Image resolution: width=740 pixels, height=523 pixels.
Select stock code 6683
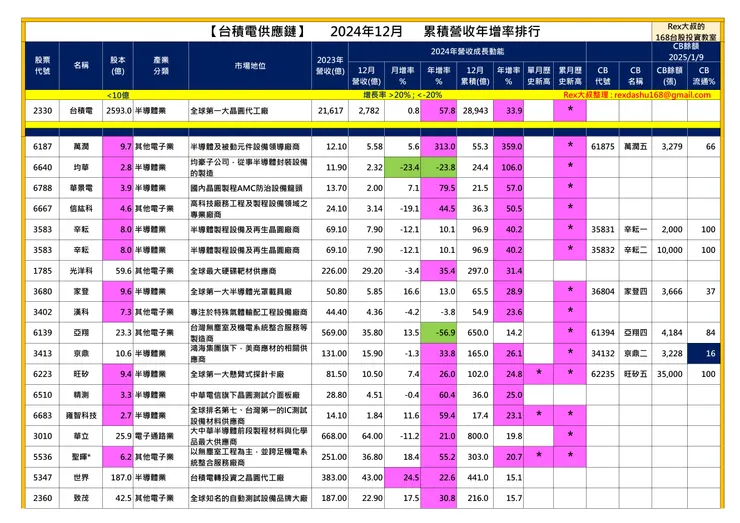click(x=42, y=415)
